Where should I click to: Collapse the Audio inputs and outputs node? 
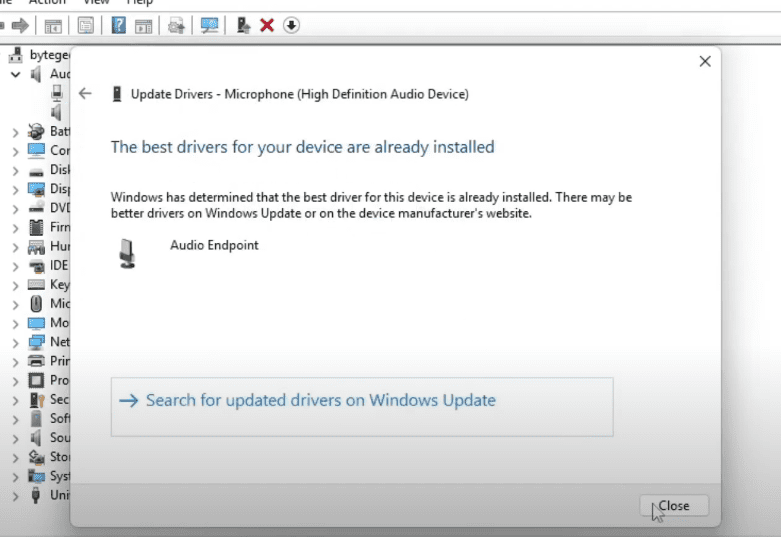[x=15, y=74]
